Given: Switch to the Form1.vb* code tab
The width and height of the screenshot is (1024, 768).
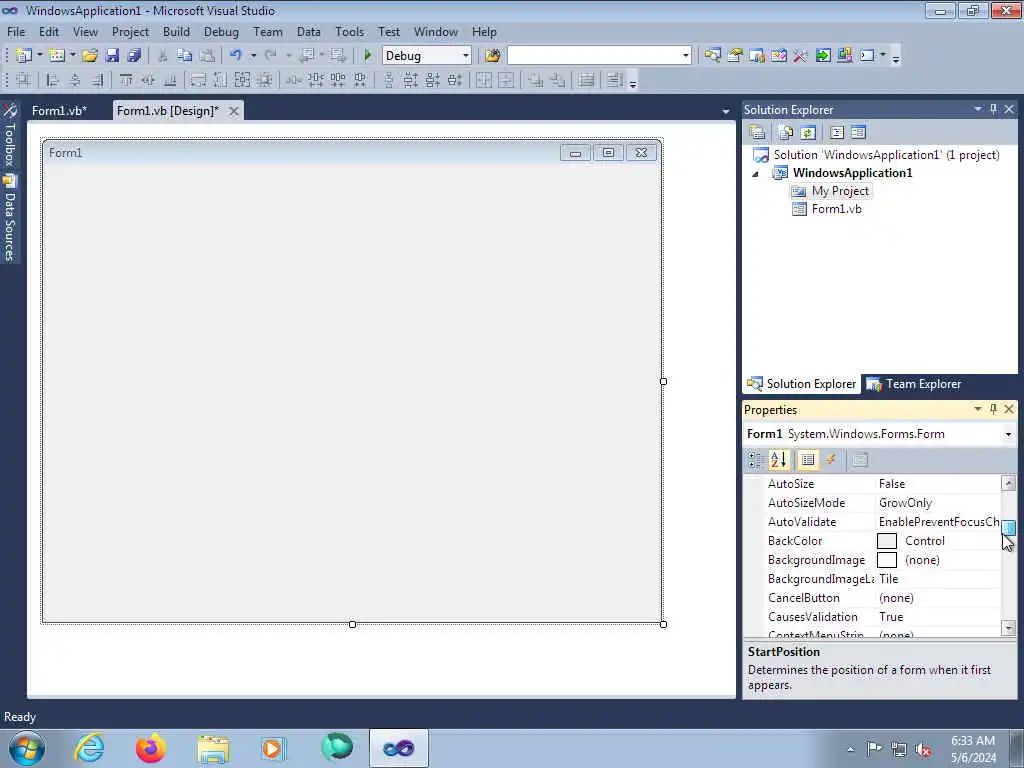Looking at the screenshot, I should (59, 110).
